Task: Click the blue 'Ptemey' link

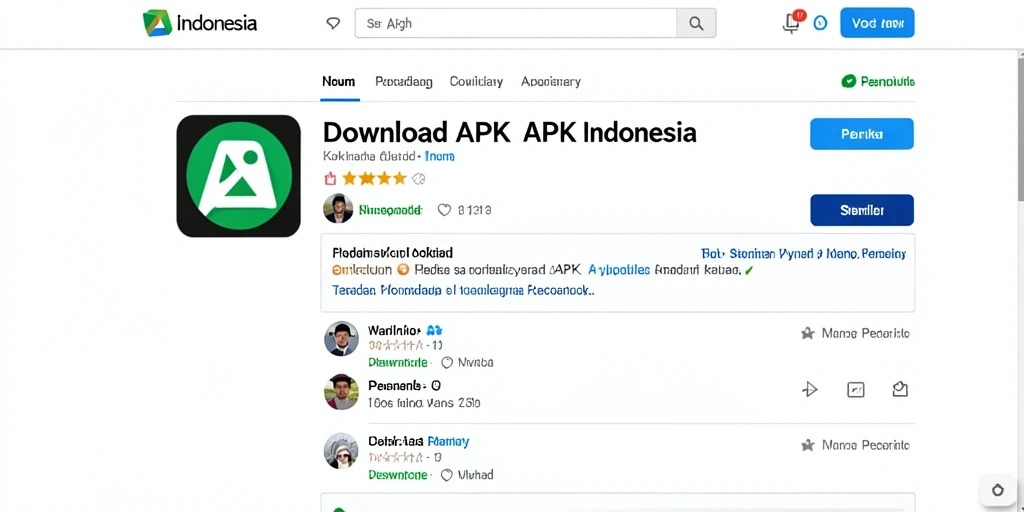Action: (448, 441)
